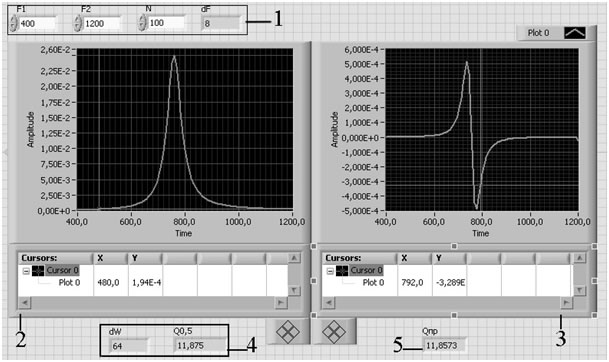The width and height of the screenshot is (609, 362).
Task: Click the Plot 0 legend line icon
Action: coord(575,33)
